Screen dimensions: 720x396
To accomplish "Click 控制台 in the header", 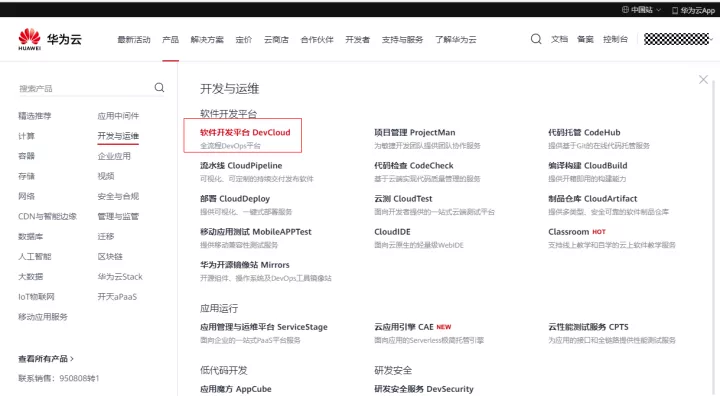I will [615, 39].
